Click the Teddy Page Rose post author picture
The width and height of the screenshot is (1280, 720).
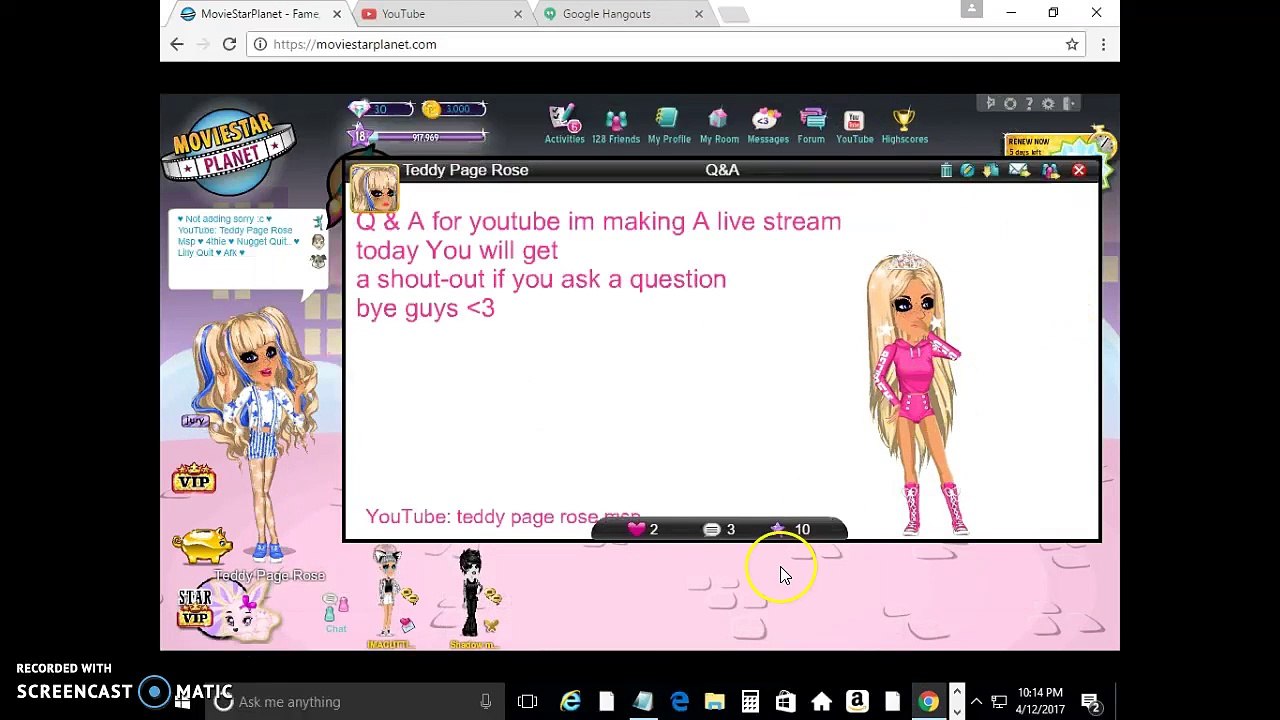point(374,187)
